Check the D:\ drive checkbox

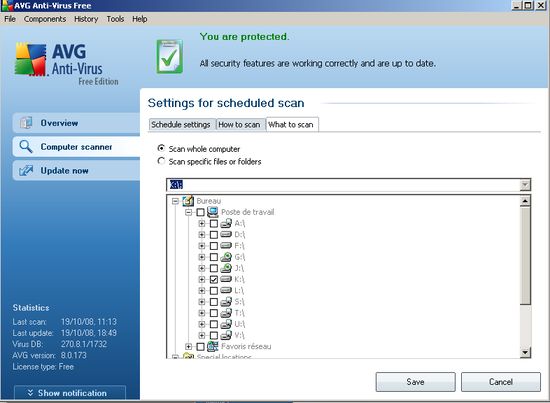coord(214,235)
